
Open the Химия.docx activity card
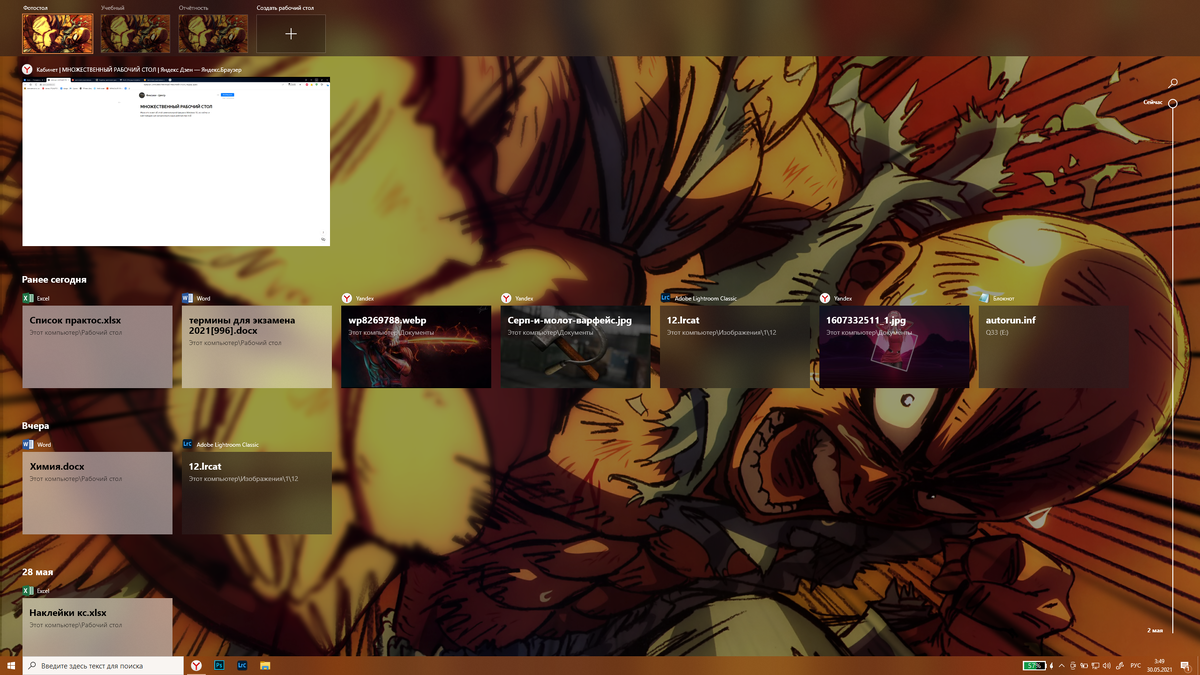(97, 493)
